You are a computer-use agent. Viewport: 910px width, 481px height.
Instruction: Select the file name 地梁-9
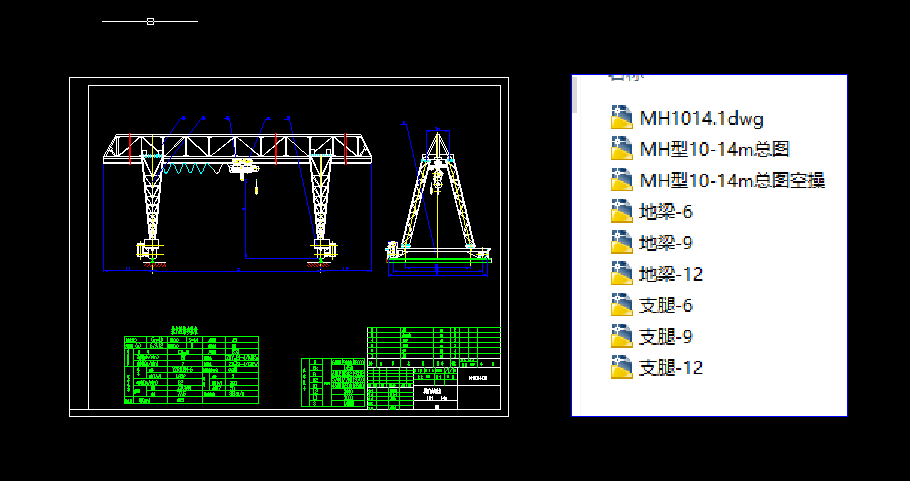666,243
